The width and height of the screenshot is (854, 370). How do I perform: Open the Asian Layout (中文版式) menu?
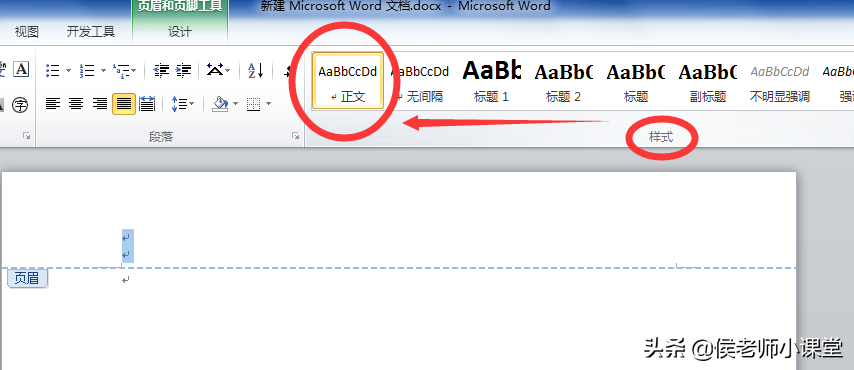(x=218, y=70)
